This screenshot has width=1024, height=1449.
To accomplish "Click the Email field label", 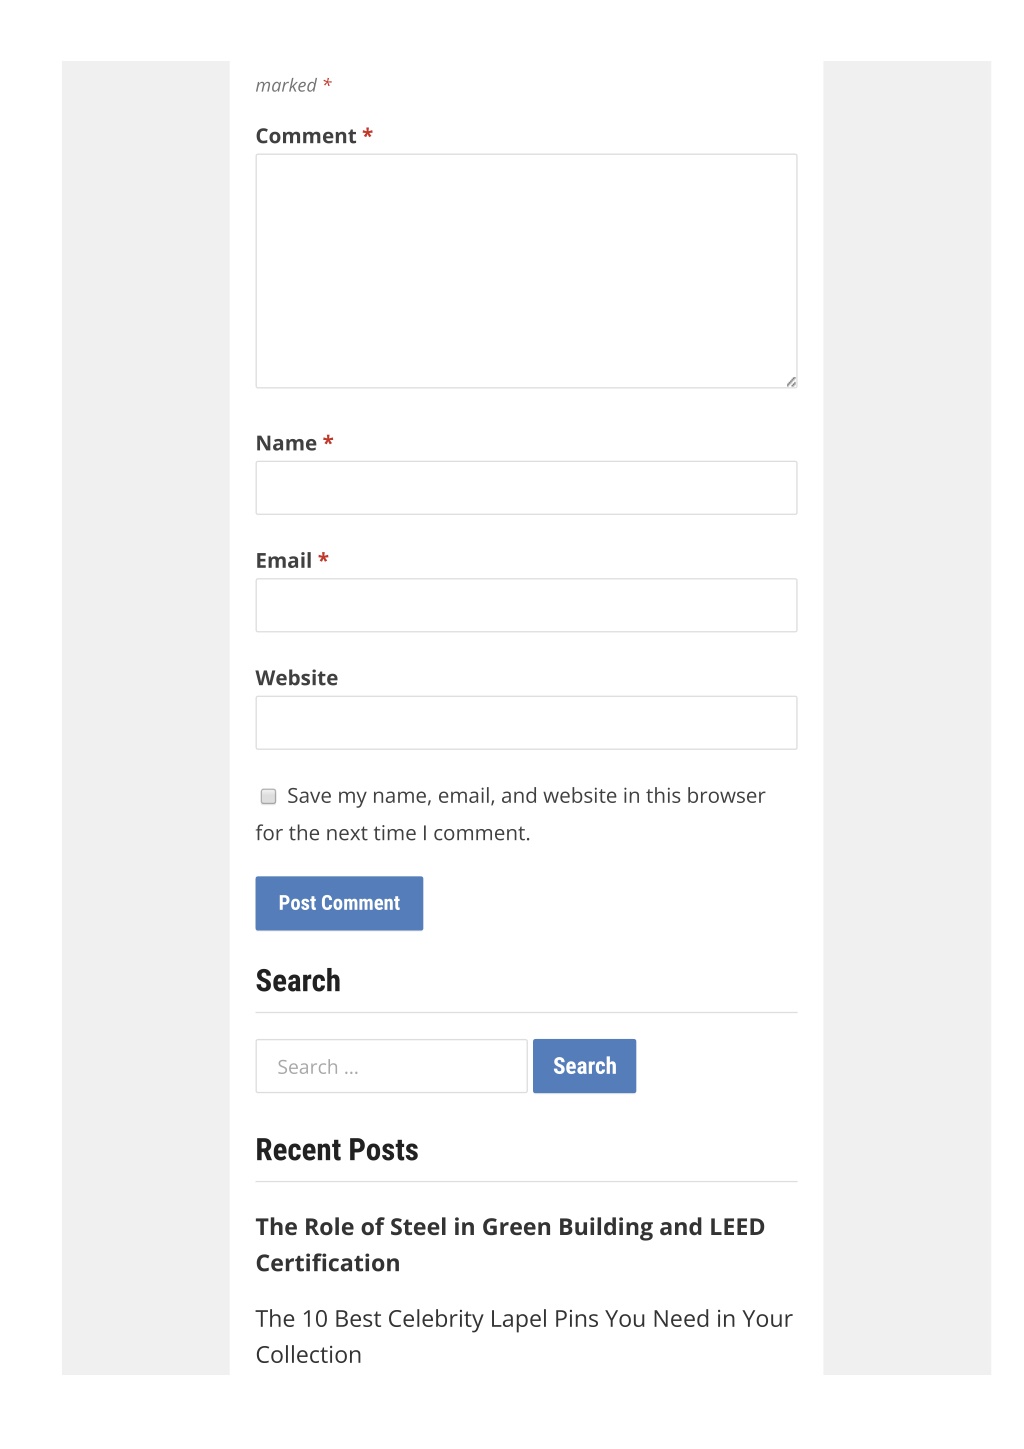I will pos(284,560).
